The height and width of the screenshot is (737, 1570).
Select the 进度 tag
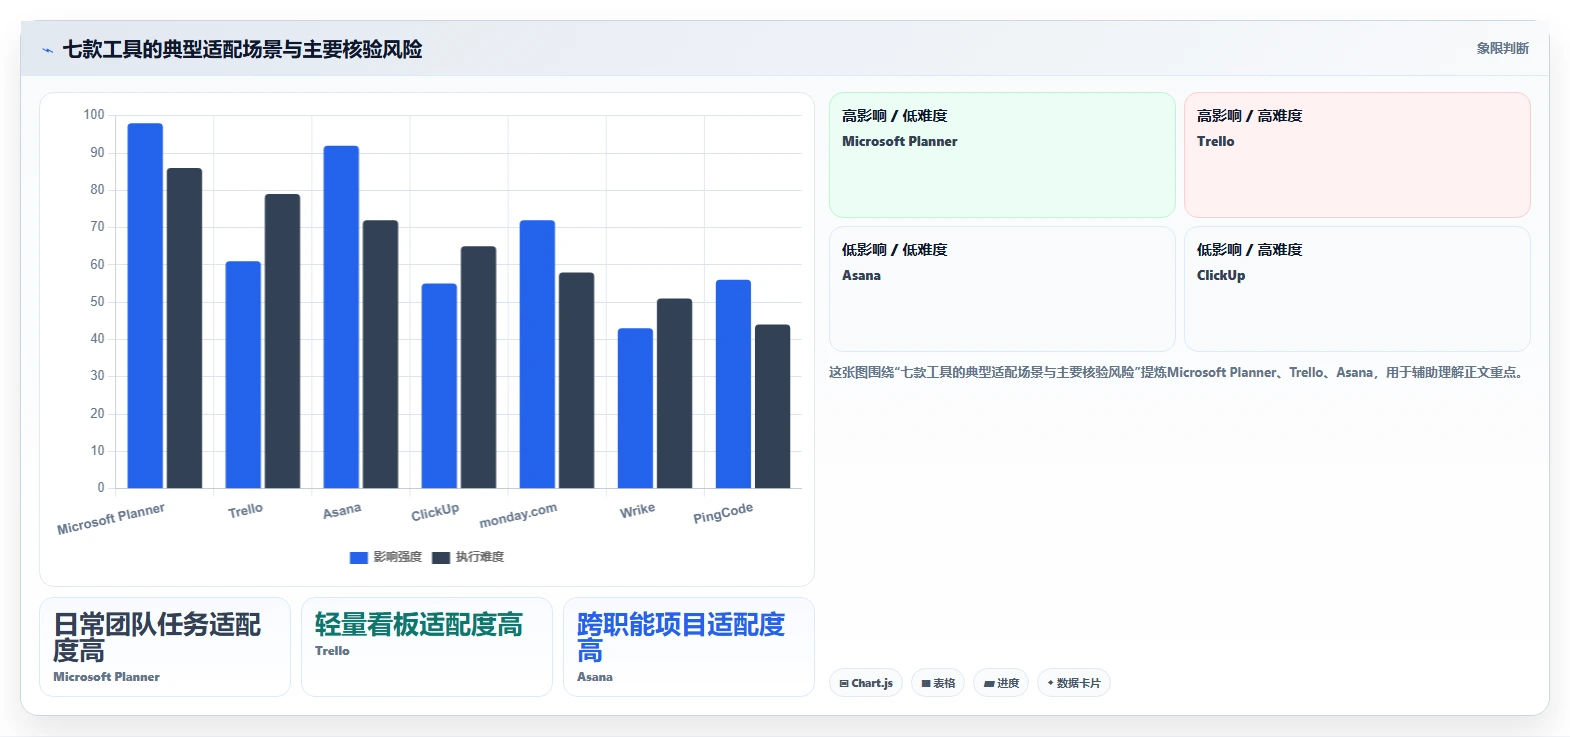1001,683
